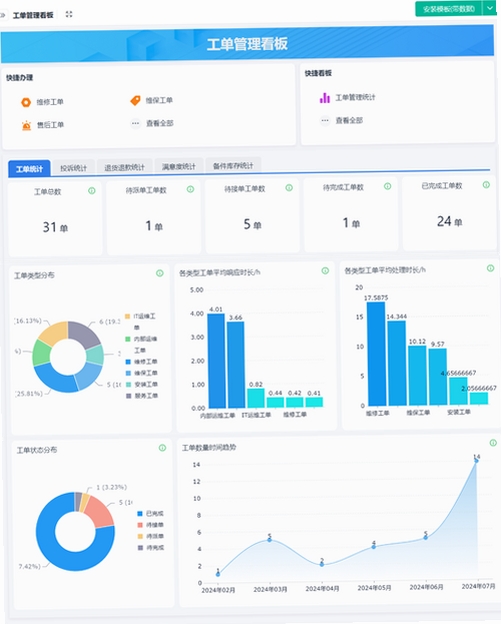Open the 工单管理统计 bar chart icon
Viewport: 501px width, 624px height.
pos(325,98)
